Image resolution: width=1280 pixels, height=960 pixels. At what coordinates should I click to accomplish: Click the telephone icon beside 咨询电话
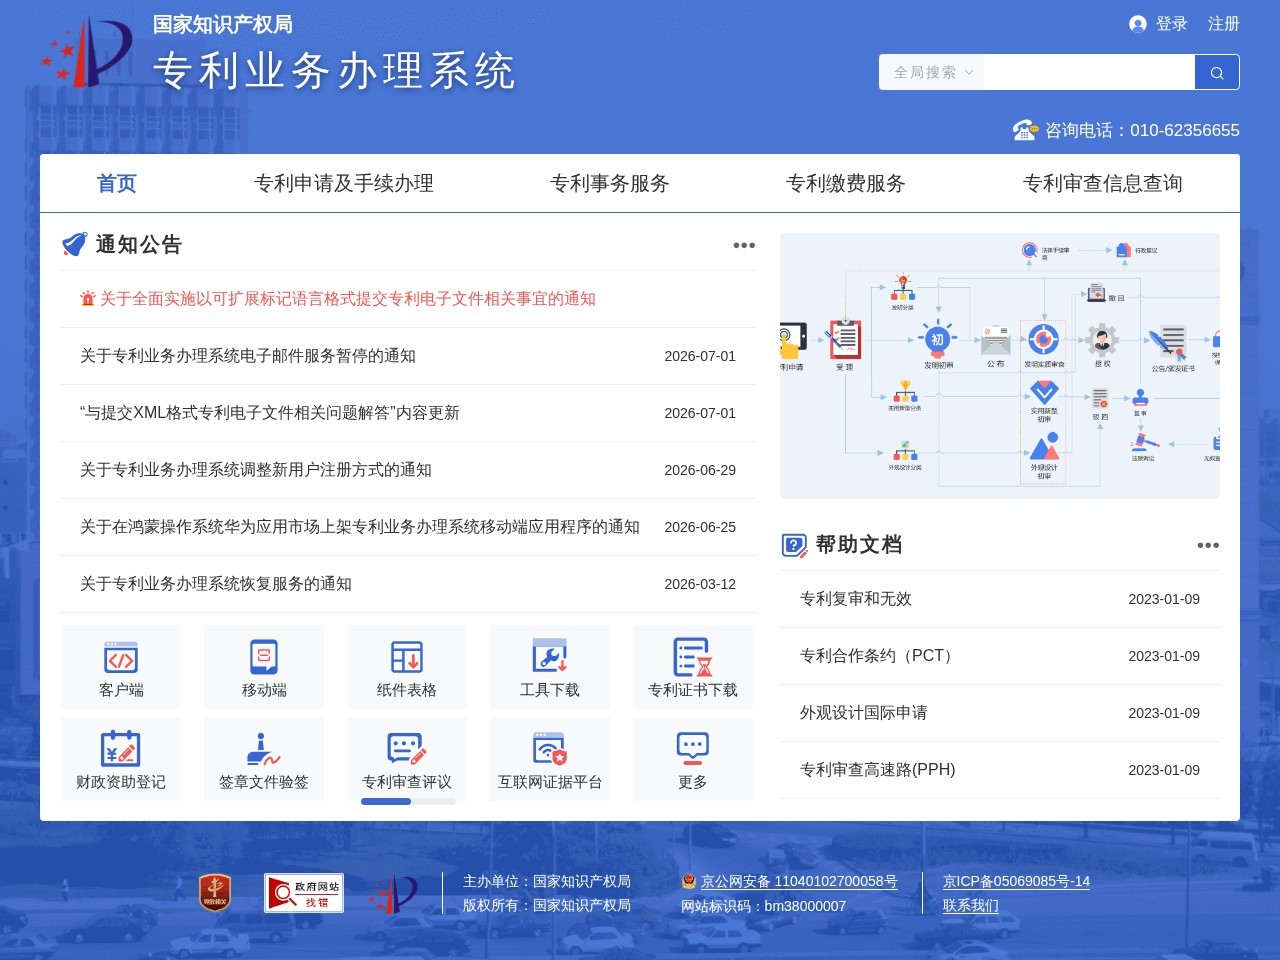point(1026,130)
